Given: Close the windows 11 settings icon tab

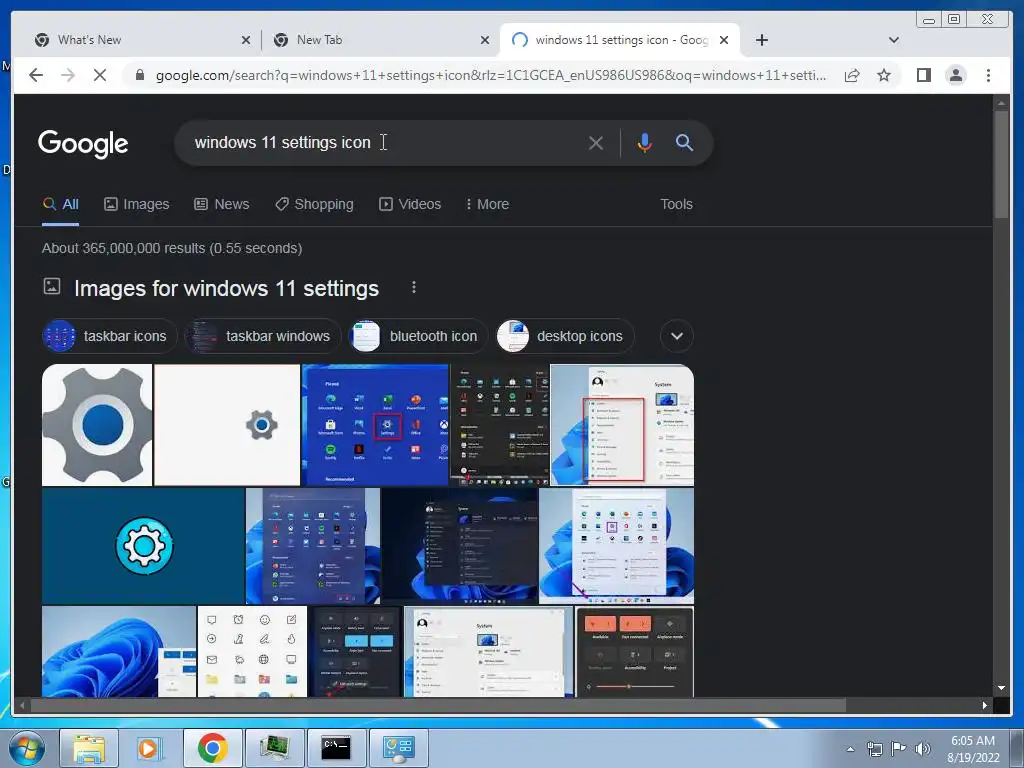Looking at the screenshot, I should (x=724, y=40).
